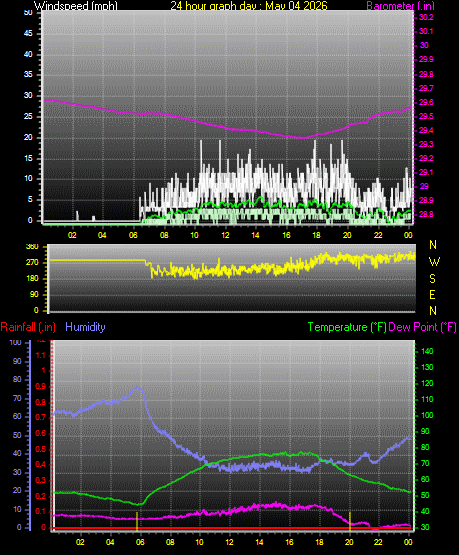The image size is (459, 555).
Task: Click the Barometer (.in) axis title
Action: pos(400,6)
